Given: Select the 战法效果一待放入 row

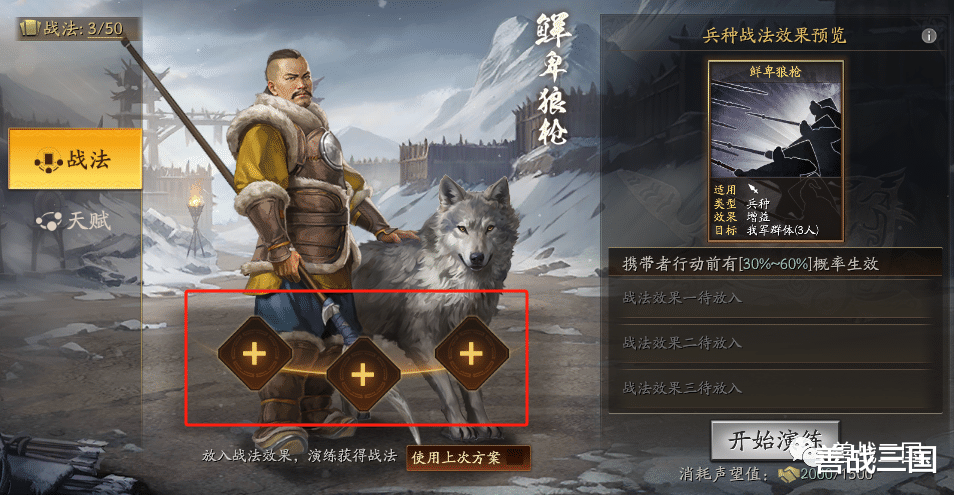Looking at the screenshot, I should point(775,297).
